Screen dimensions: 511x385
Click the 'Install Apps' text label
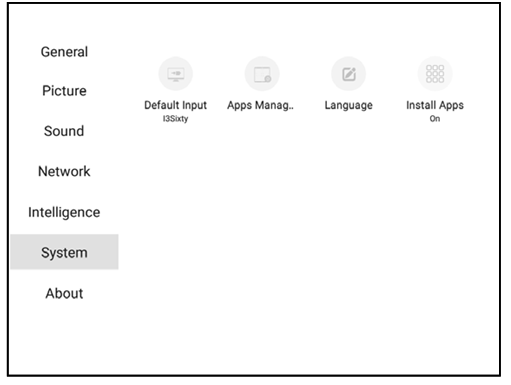(435, 105)
